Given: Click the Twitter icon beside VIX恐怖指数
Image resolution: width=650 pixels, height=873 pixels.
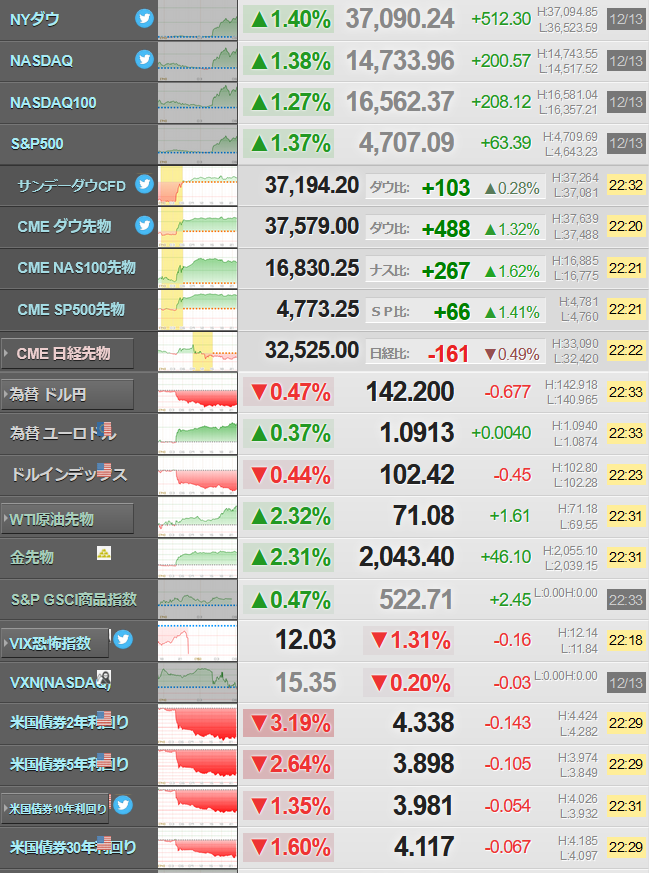Looking at the screenshot, I should point(123,639).
